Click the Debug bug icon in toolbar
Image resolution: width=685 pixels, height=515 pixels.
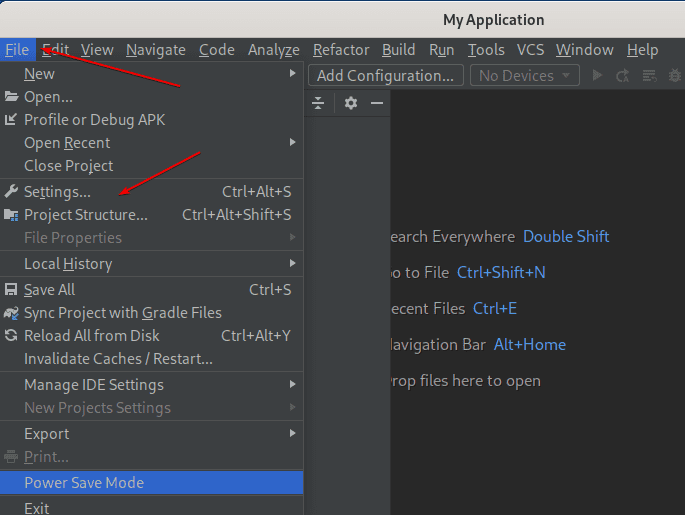(x=675, y=76)
